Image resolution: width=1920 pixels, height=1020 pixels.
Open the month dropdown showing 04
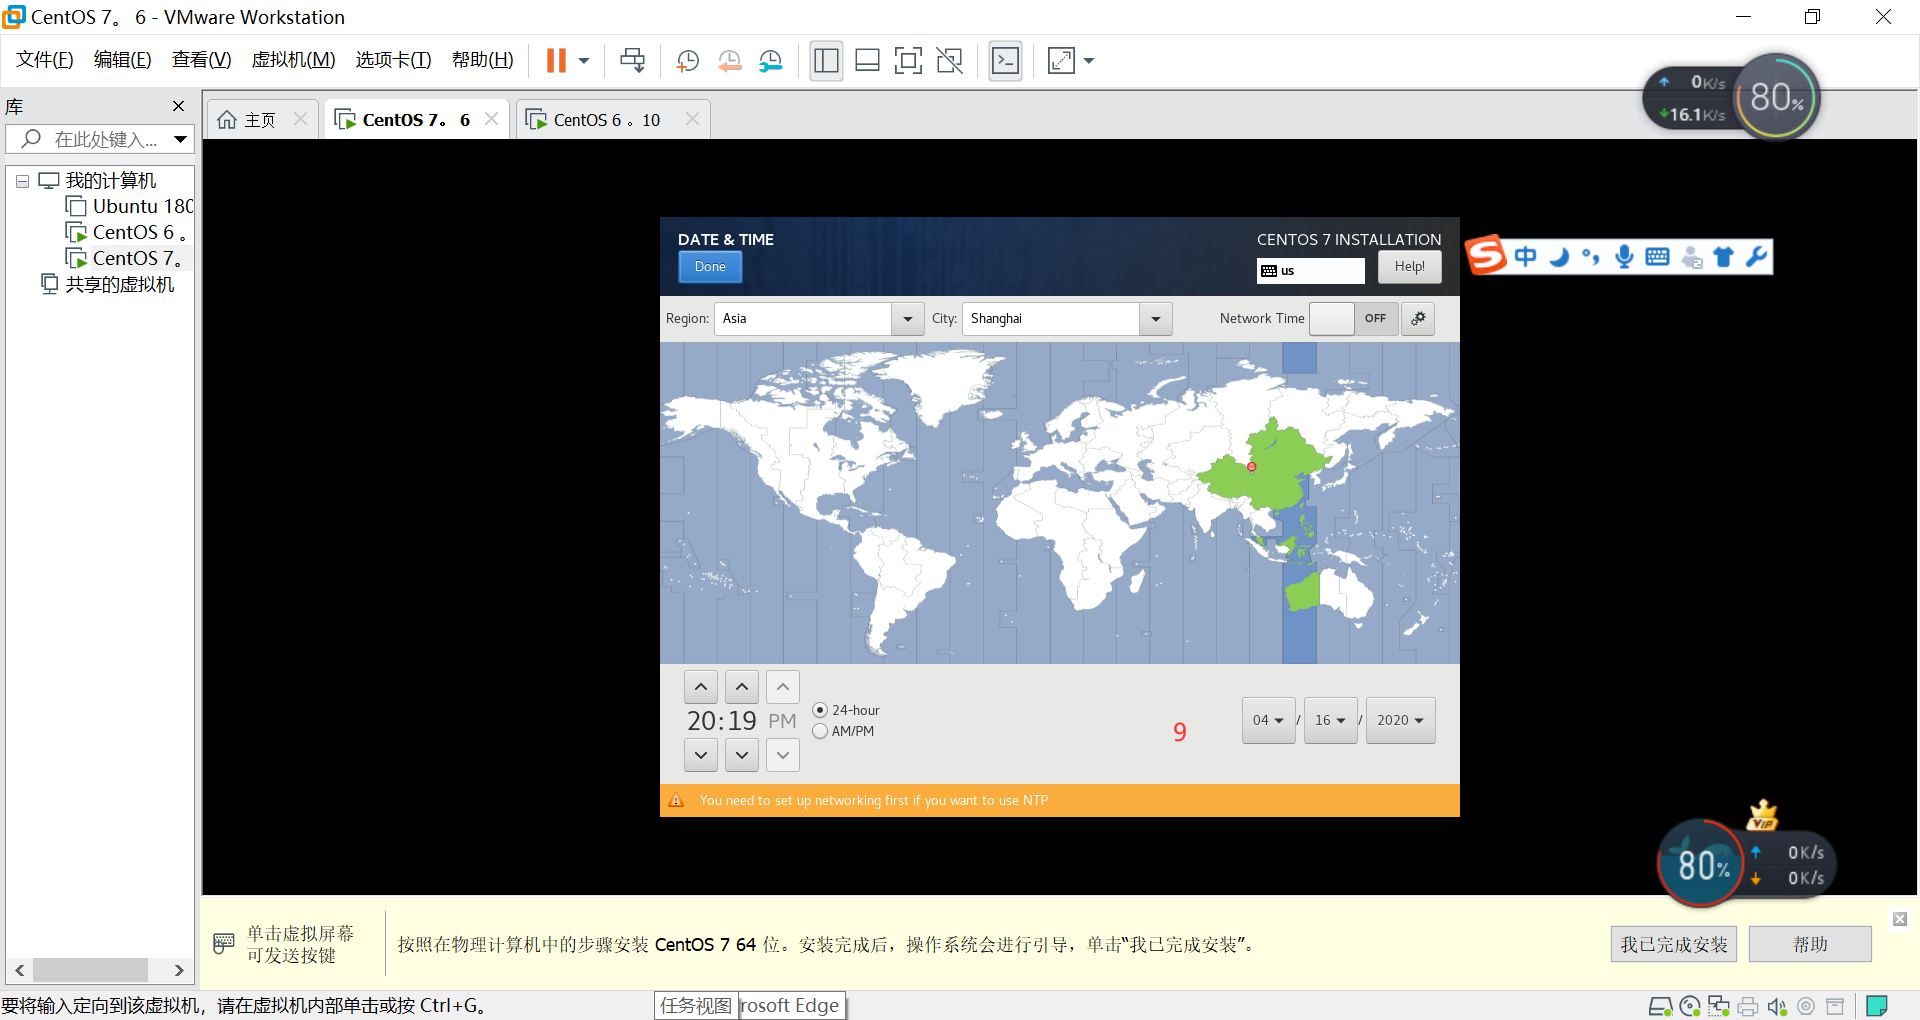pyautogui.click(x=1269, y=720)
